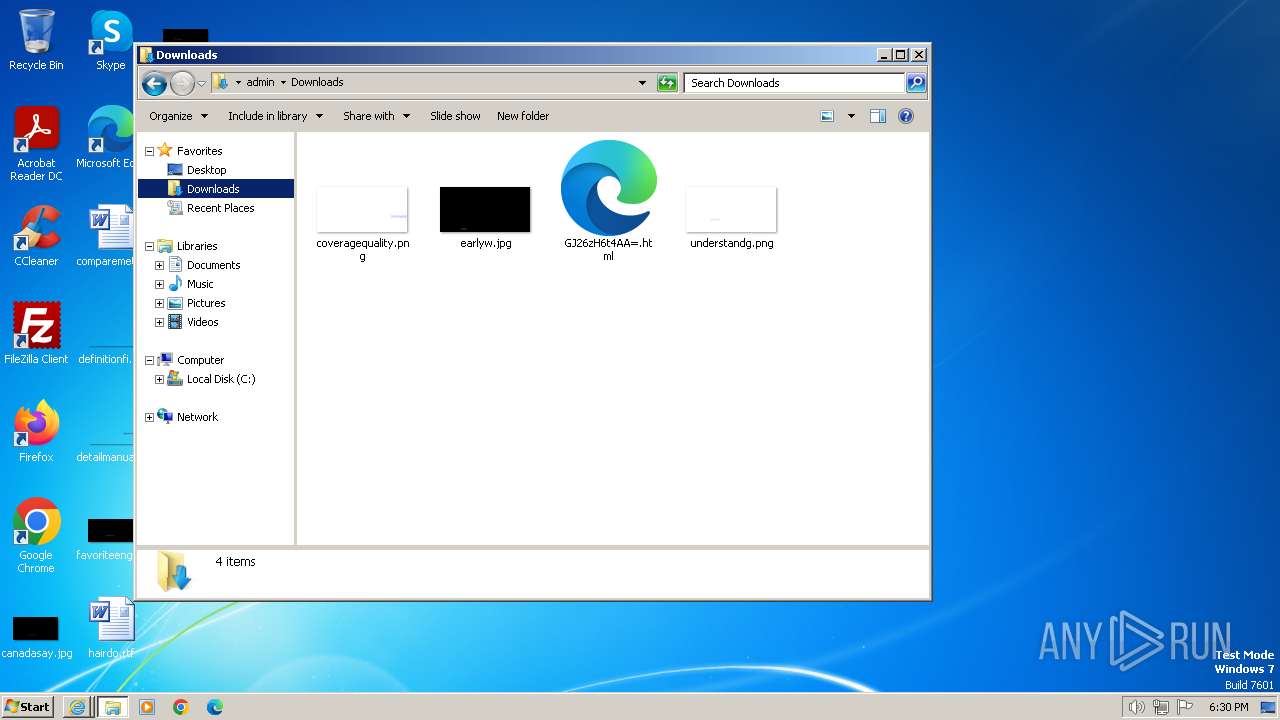Toggle the preview pane icon

coord(877,116)
